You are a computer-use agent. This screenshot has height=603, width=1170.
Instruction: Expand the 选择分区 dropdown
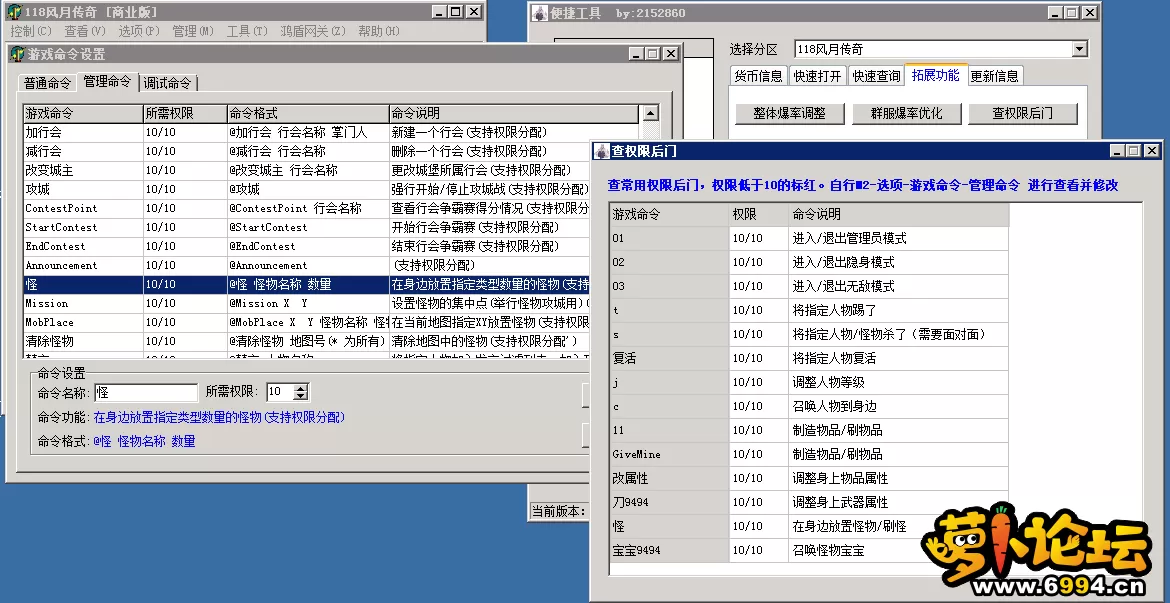(x=1080, y=49)
